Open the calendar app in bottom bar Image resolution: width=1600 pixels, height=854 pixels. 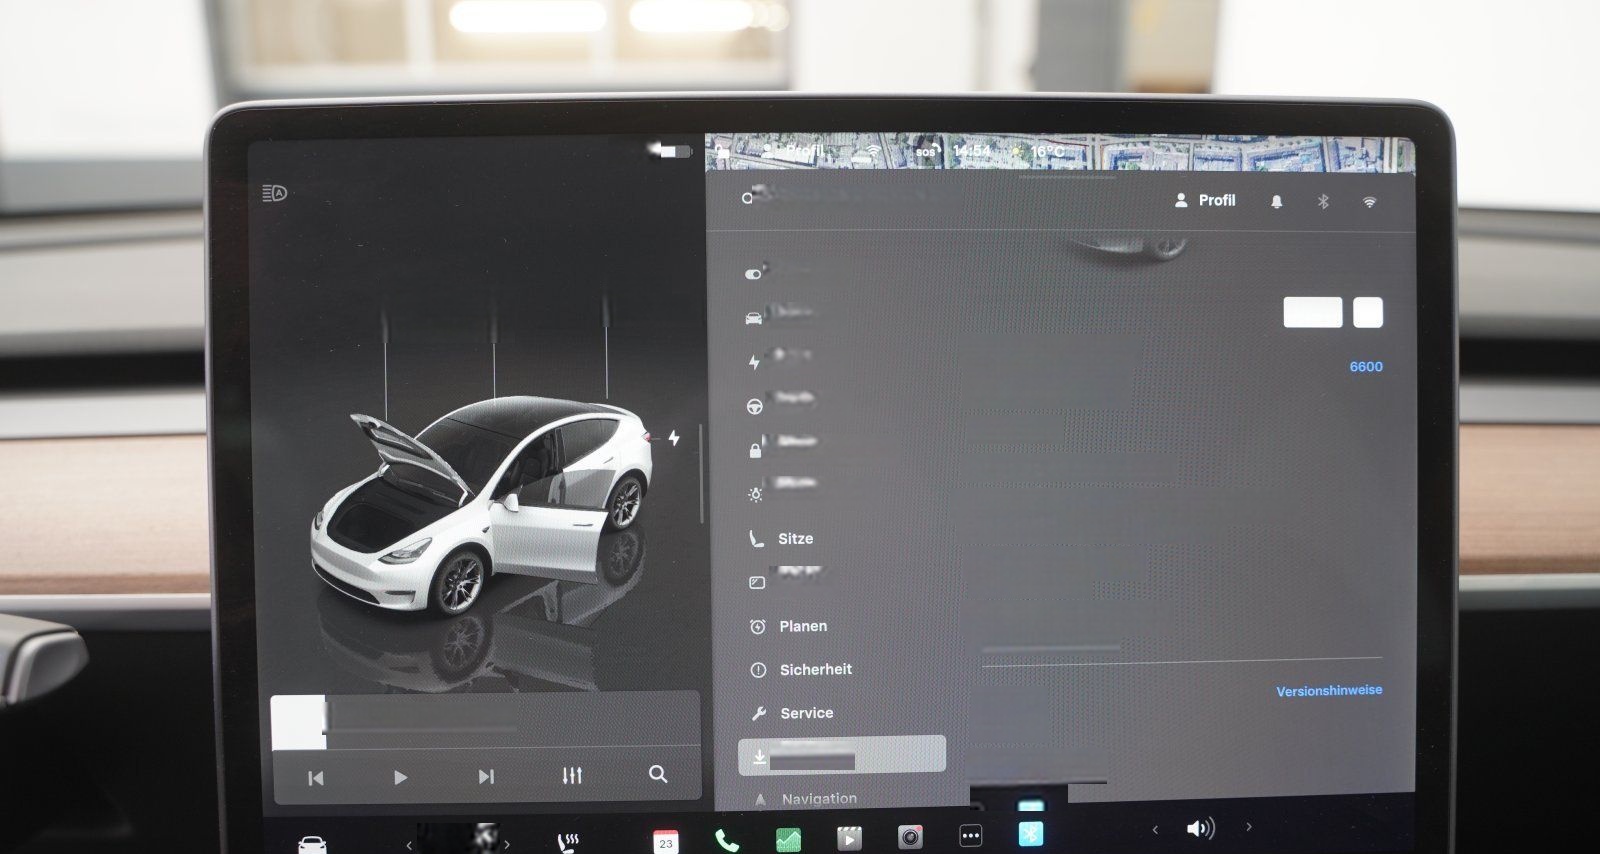666,841
